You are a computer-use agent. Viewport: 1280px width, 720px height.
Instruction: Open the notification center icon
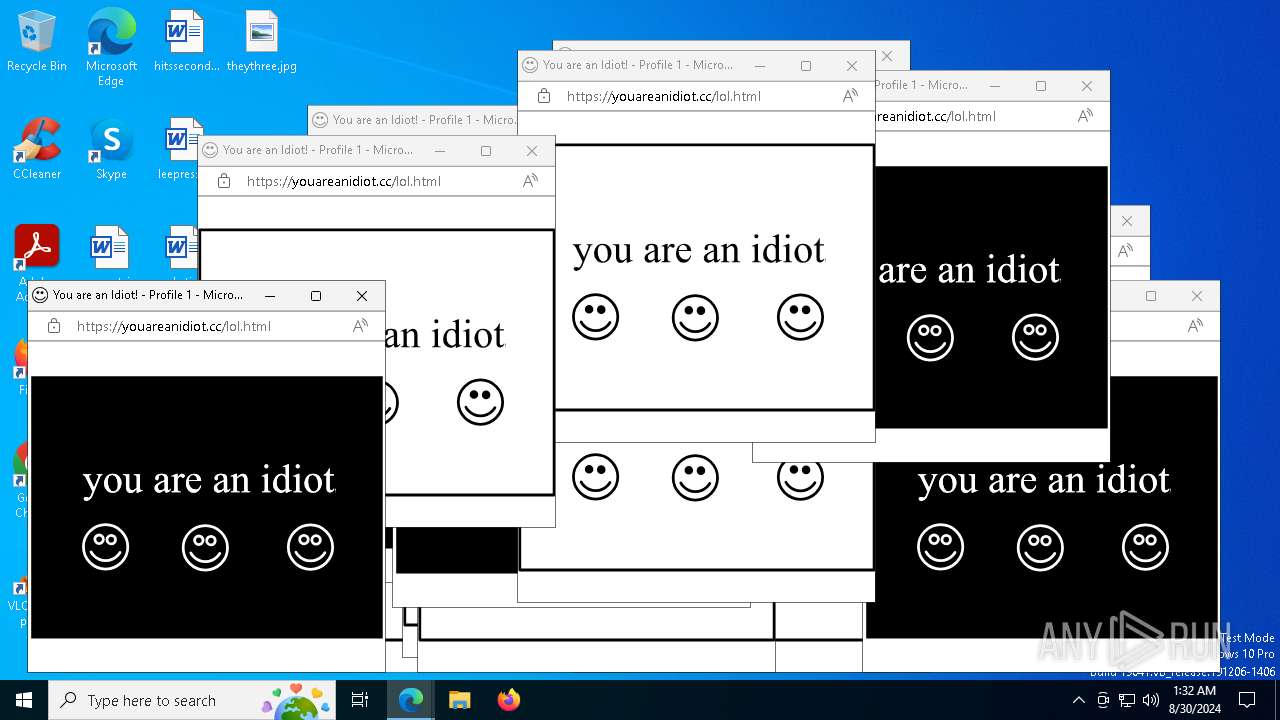click(1247, 700)
